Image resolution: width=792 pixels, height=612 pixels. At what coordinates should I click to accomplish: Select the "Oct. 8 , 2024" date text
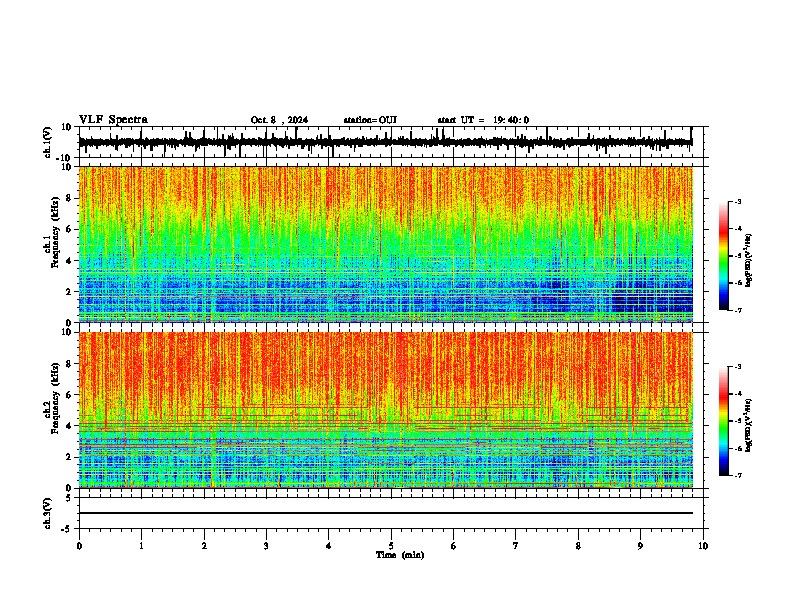click(279, 120)
